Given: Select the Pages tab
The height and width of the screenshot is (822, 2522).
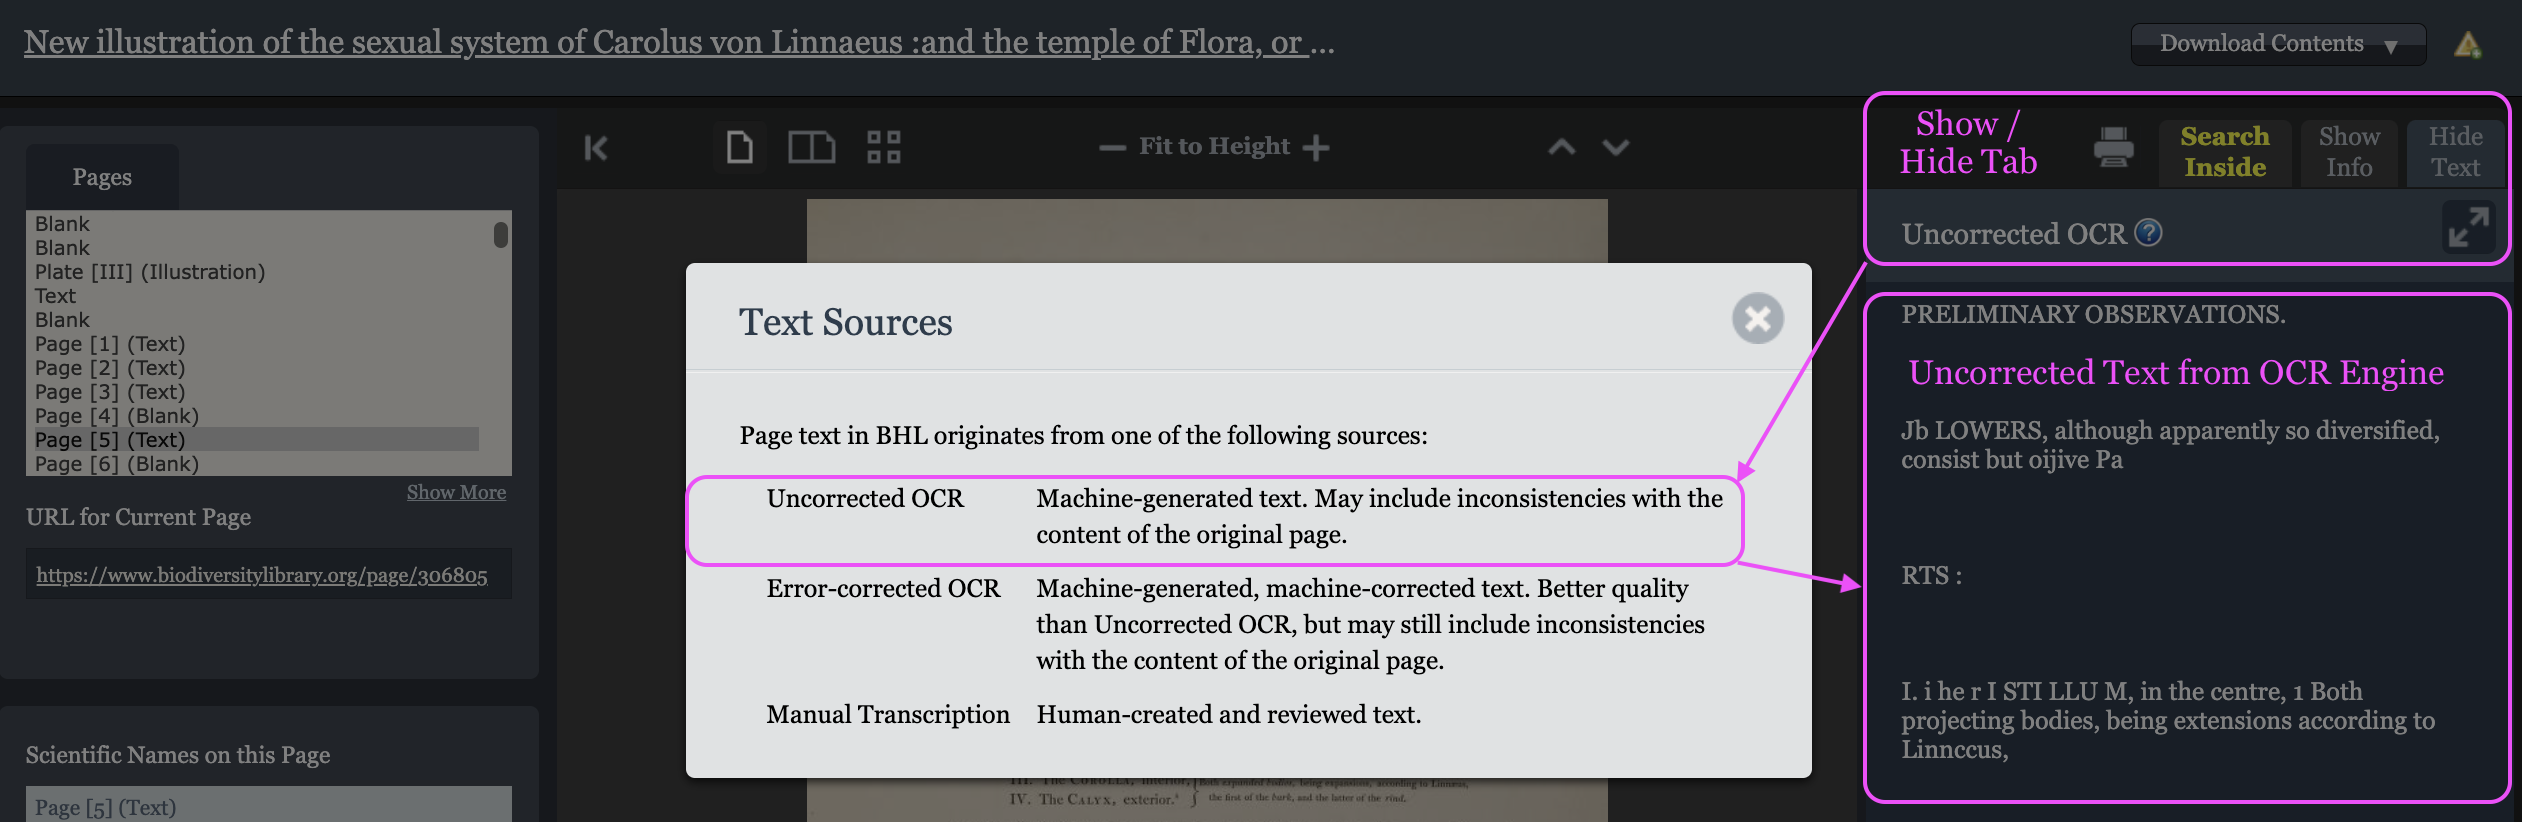Looking at the screenshot, I should point(102,177).
